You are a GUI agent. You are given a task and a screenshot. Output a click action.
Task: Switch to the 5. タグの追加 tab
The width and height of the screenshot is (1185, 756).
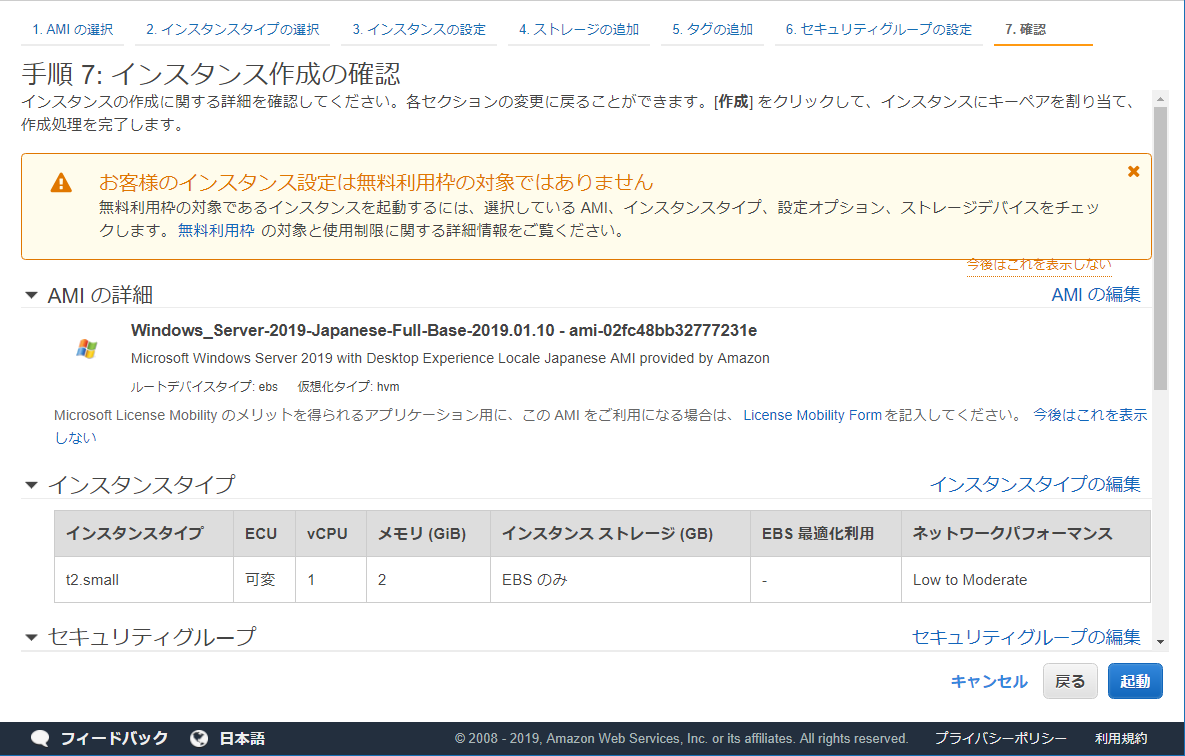point(712,30)
